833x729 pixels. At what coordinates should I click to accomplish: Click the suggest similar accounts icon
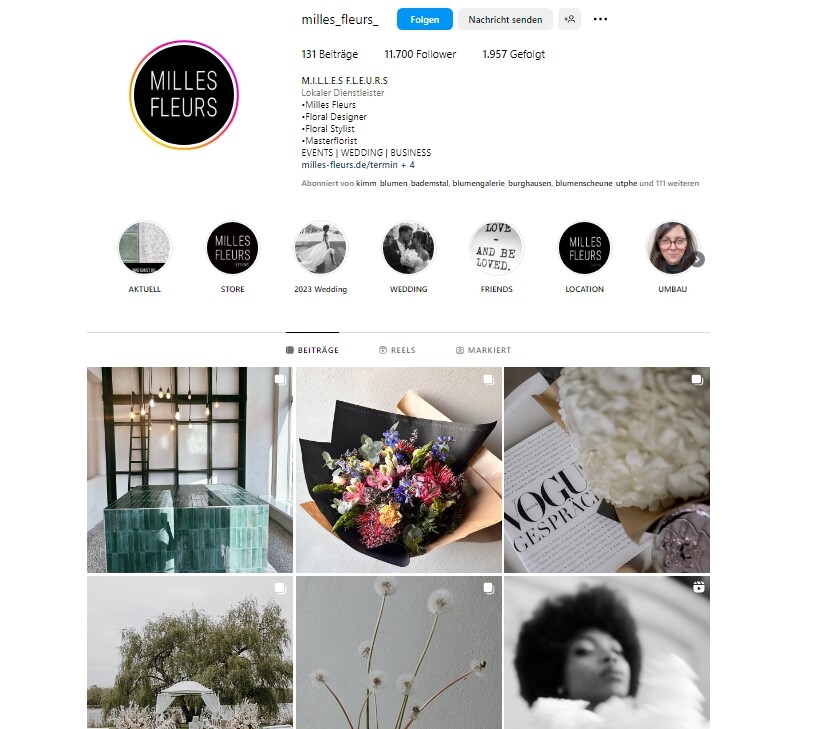click(570, 19)
